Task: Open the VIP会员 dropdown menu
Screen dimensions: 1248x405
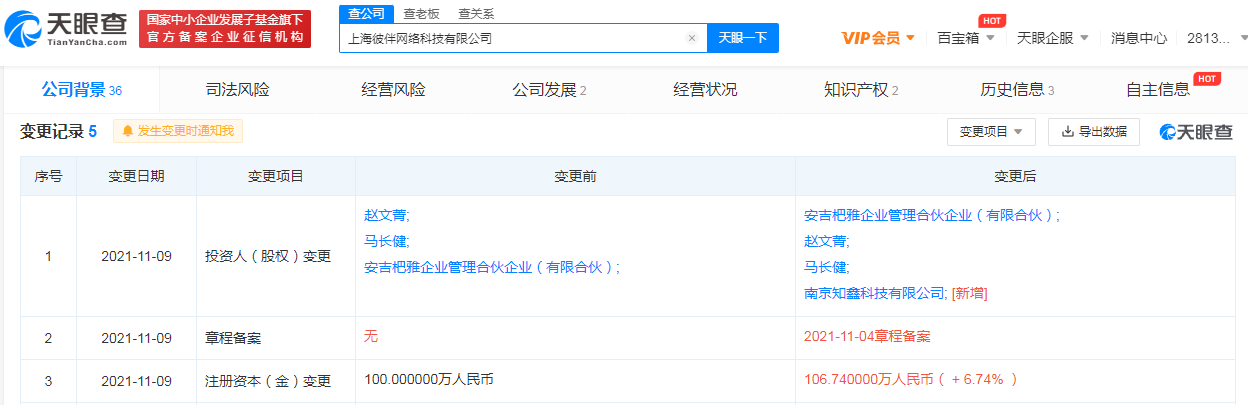Action: (878, 38)
